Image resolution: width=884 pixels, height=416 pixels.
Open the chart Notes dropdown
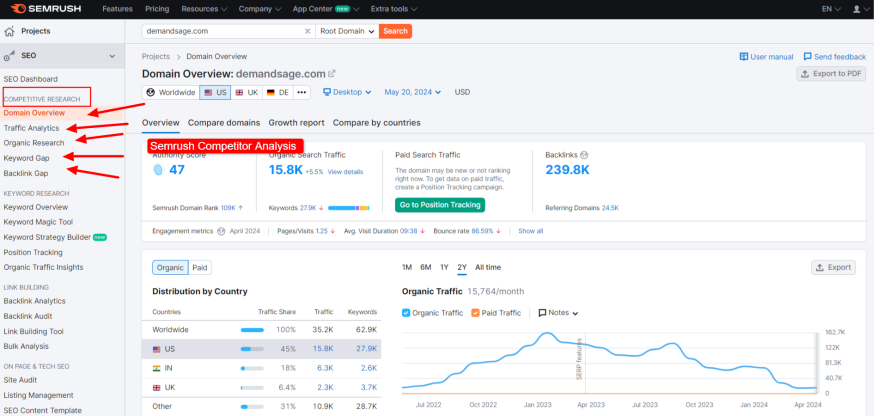coord(558,313)
